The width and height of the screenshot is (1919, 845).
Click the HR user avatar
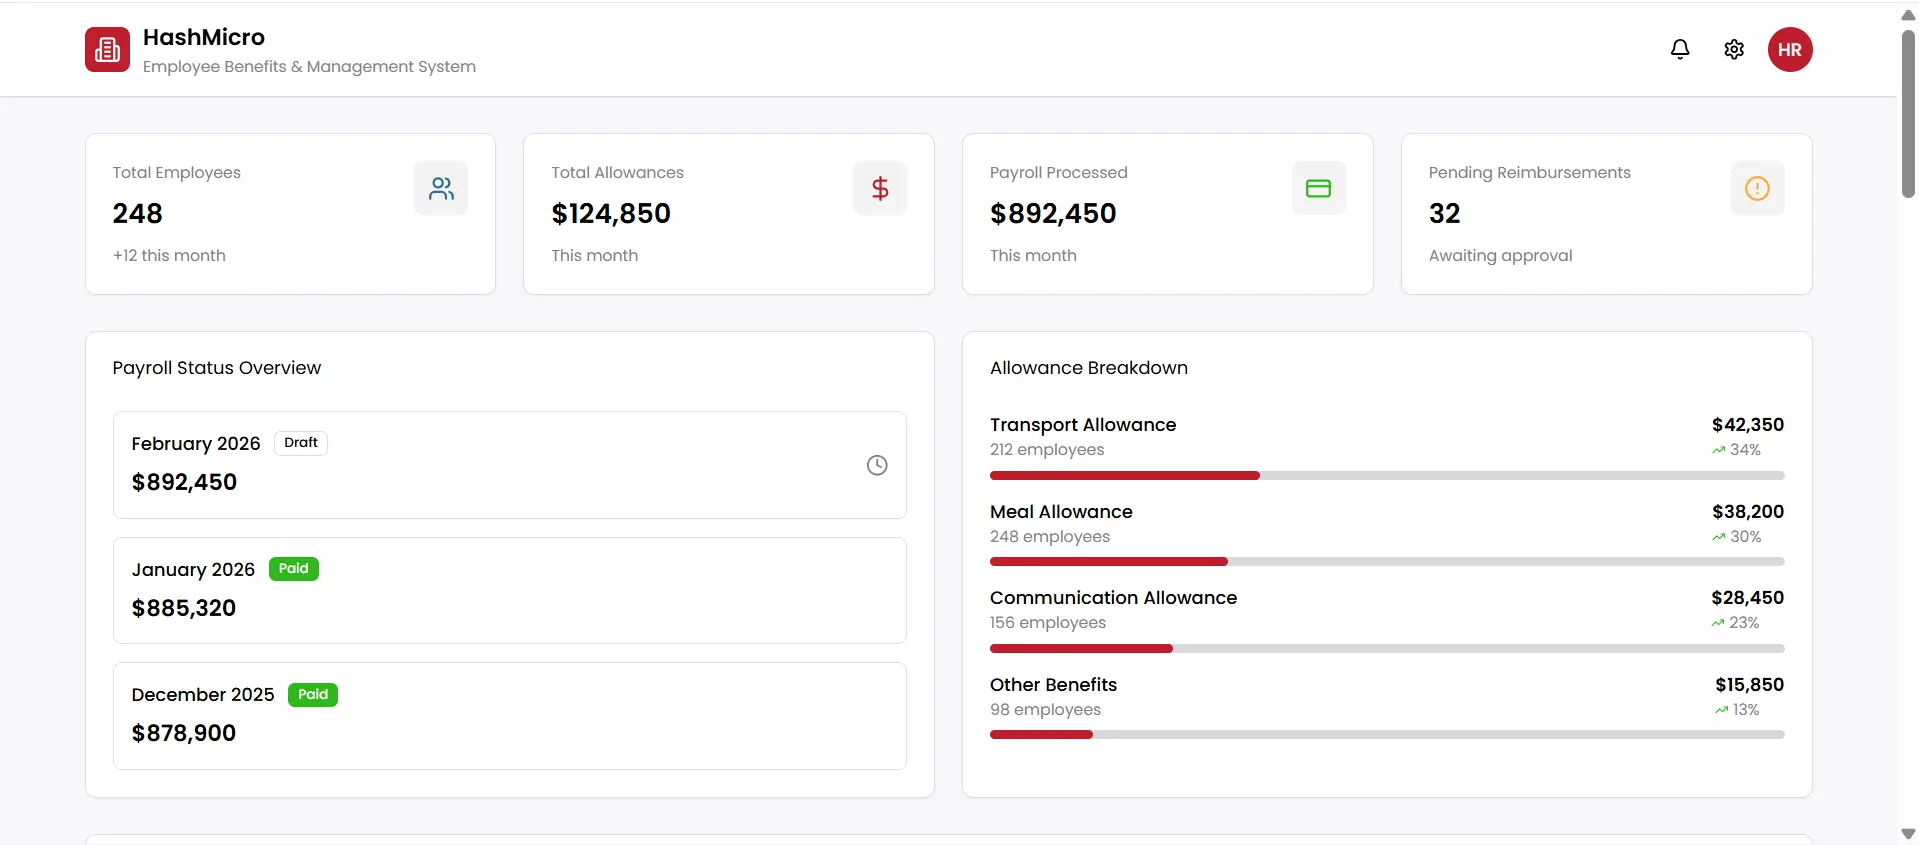1789,50
